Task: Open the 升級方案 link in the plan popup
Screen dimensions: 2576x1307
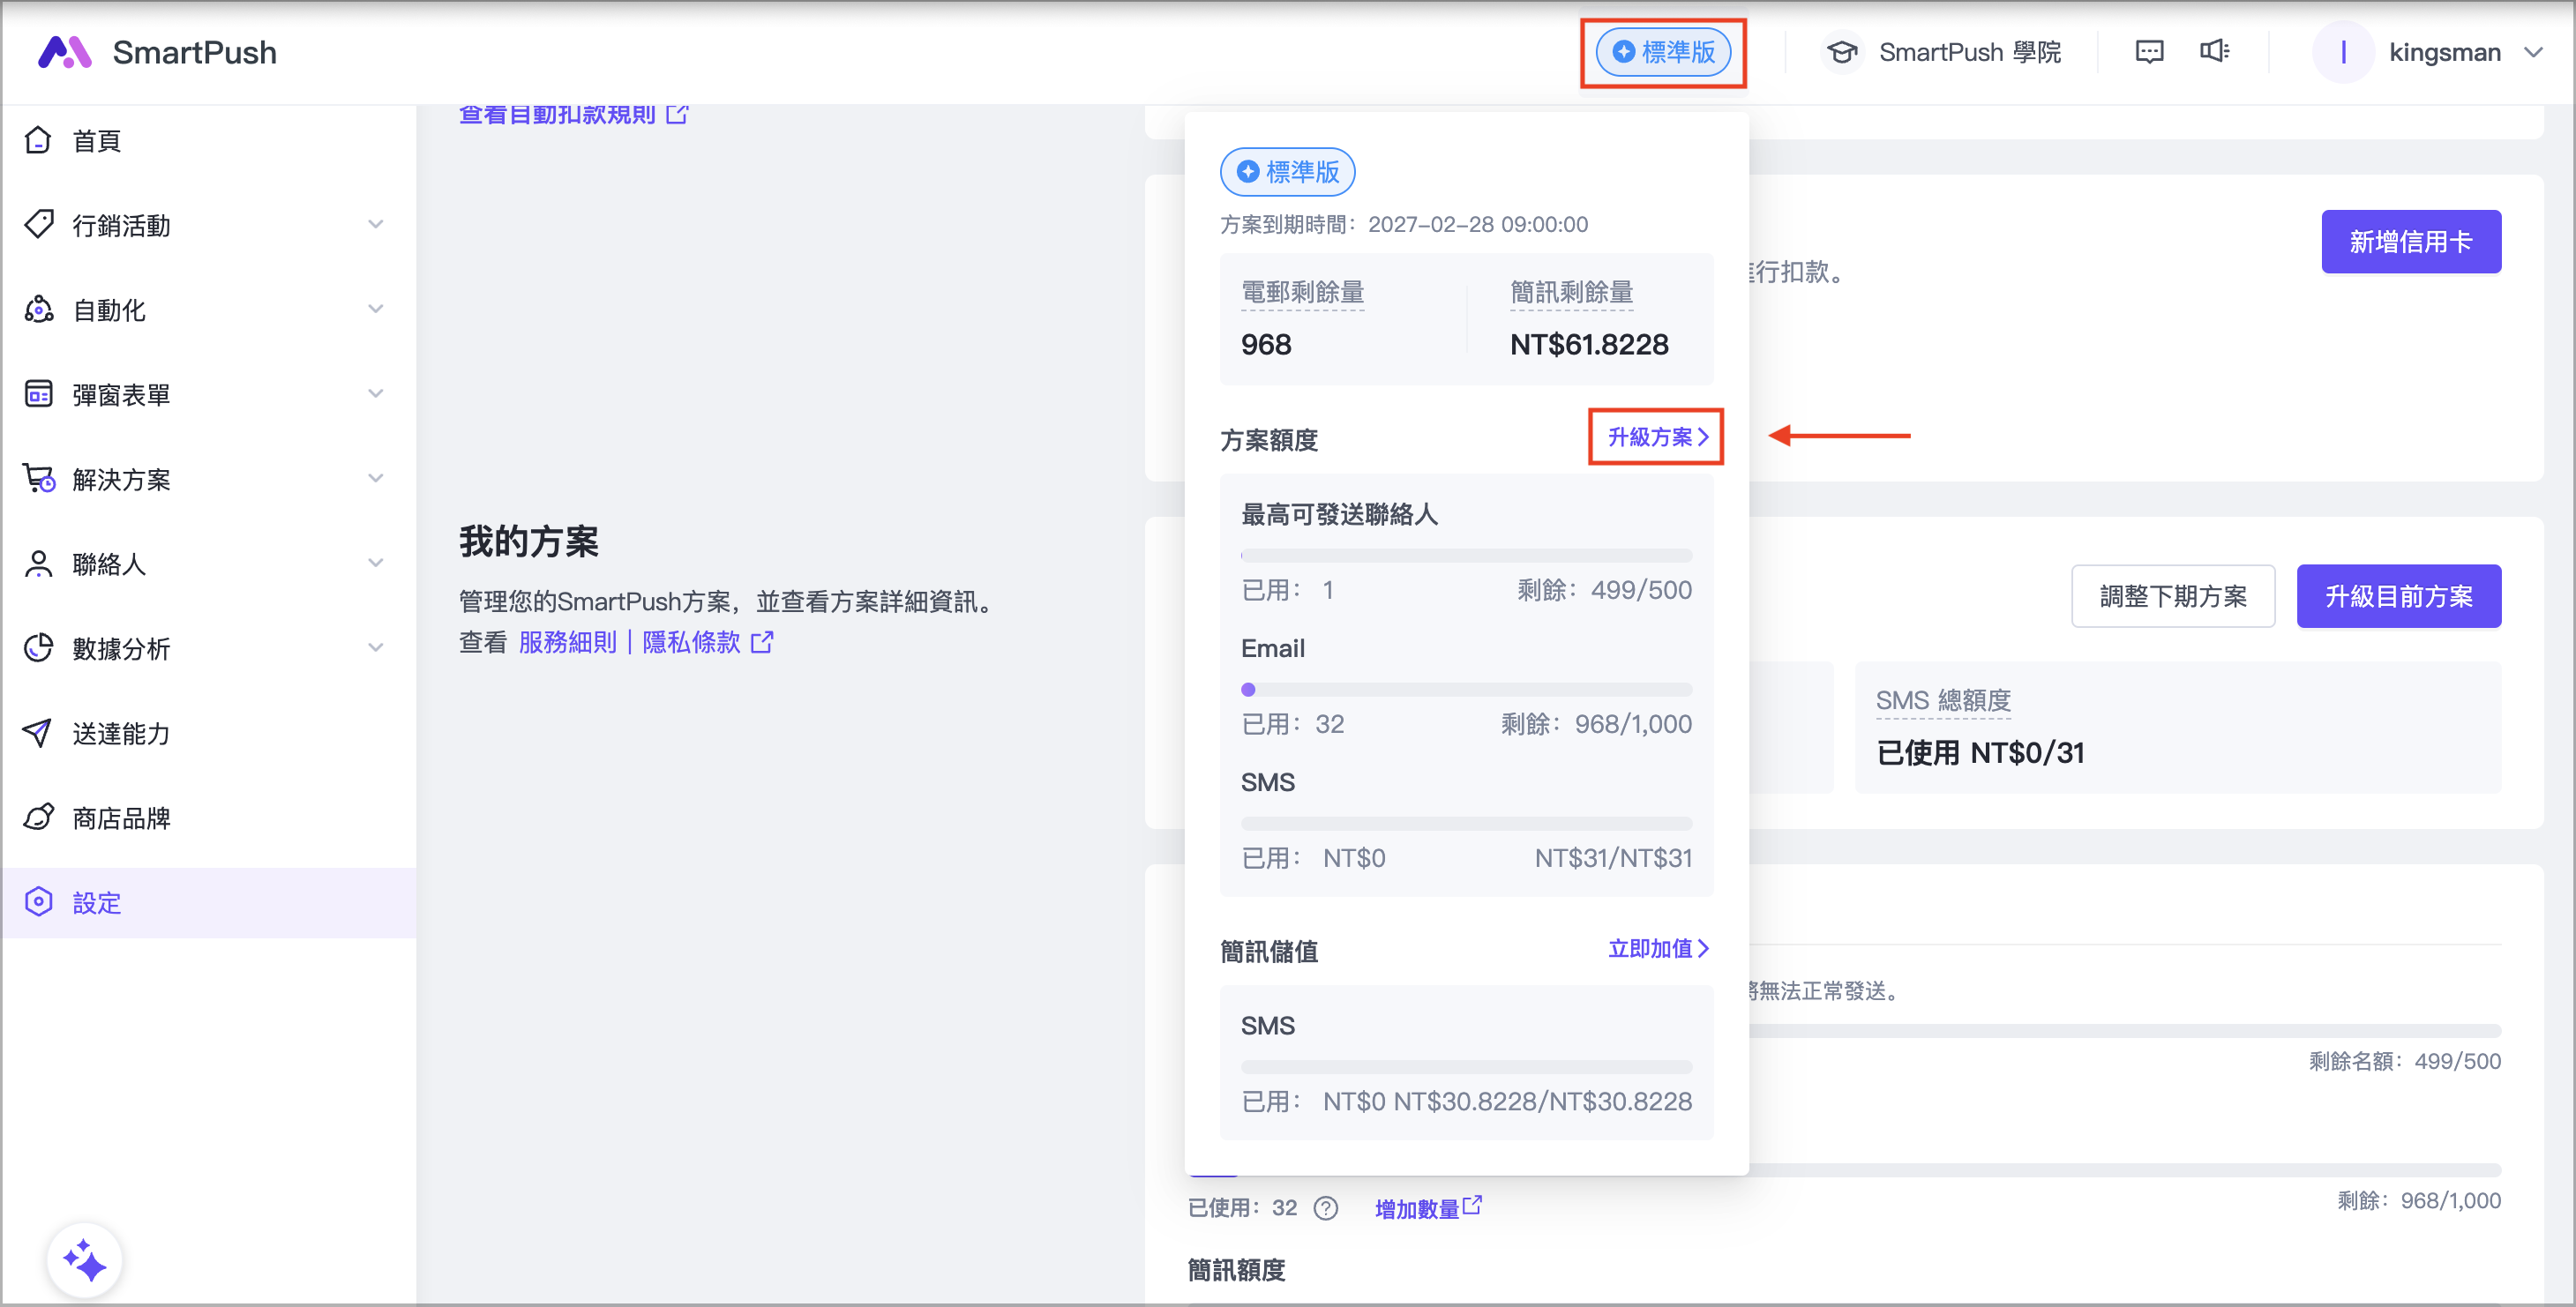Action: [x=1654, y=437]
